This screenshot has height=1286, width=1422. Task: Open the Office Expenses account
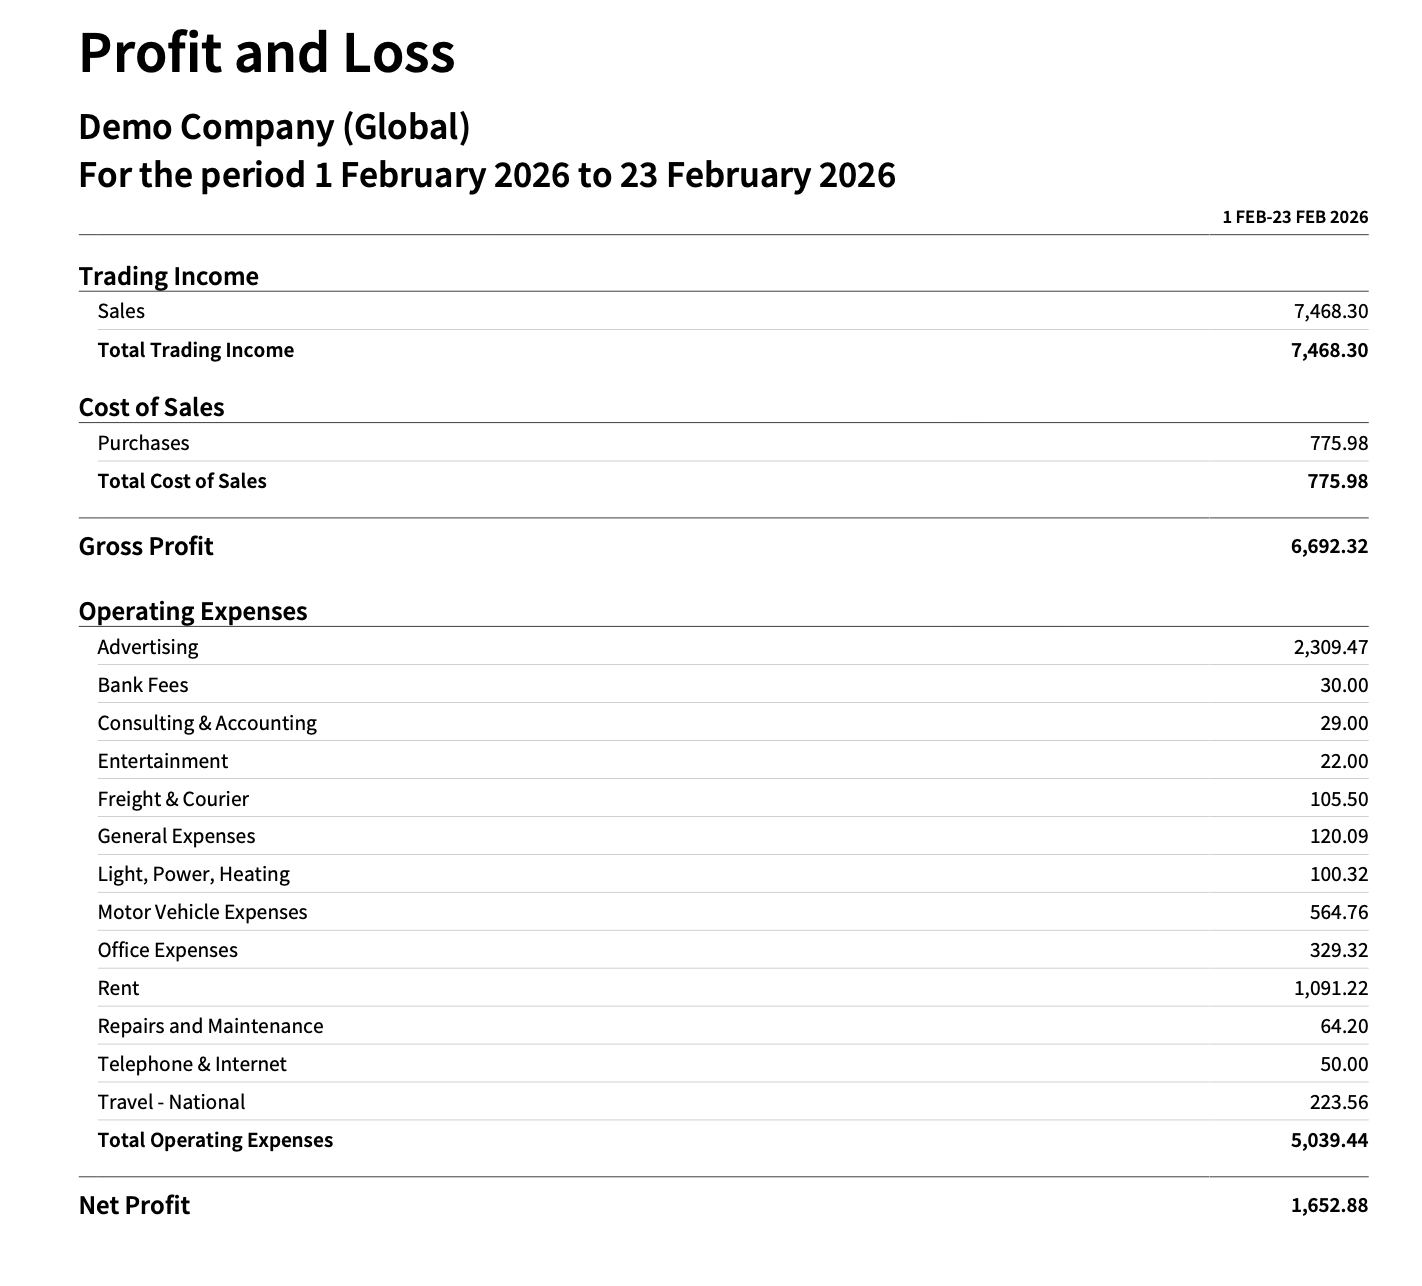point(168,950)
